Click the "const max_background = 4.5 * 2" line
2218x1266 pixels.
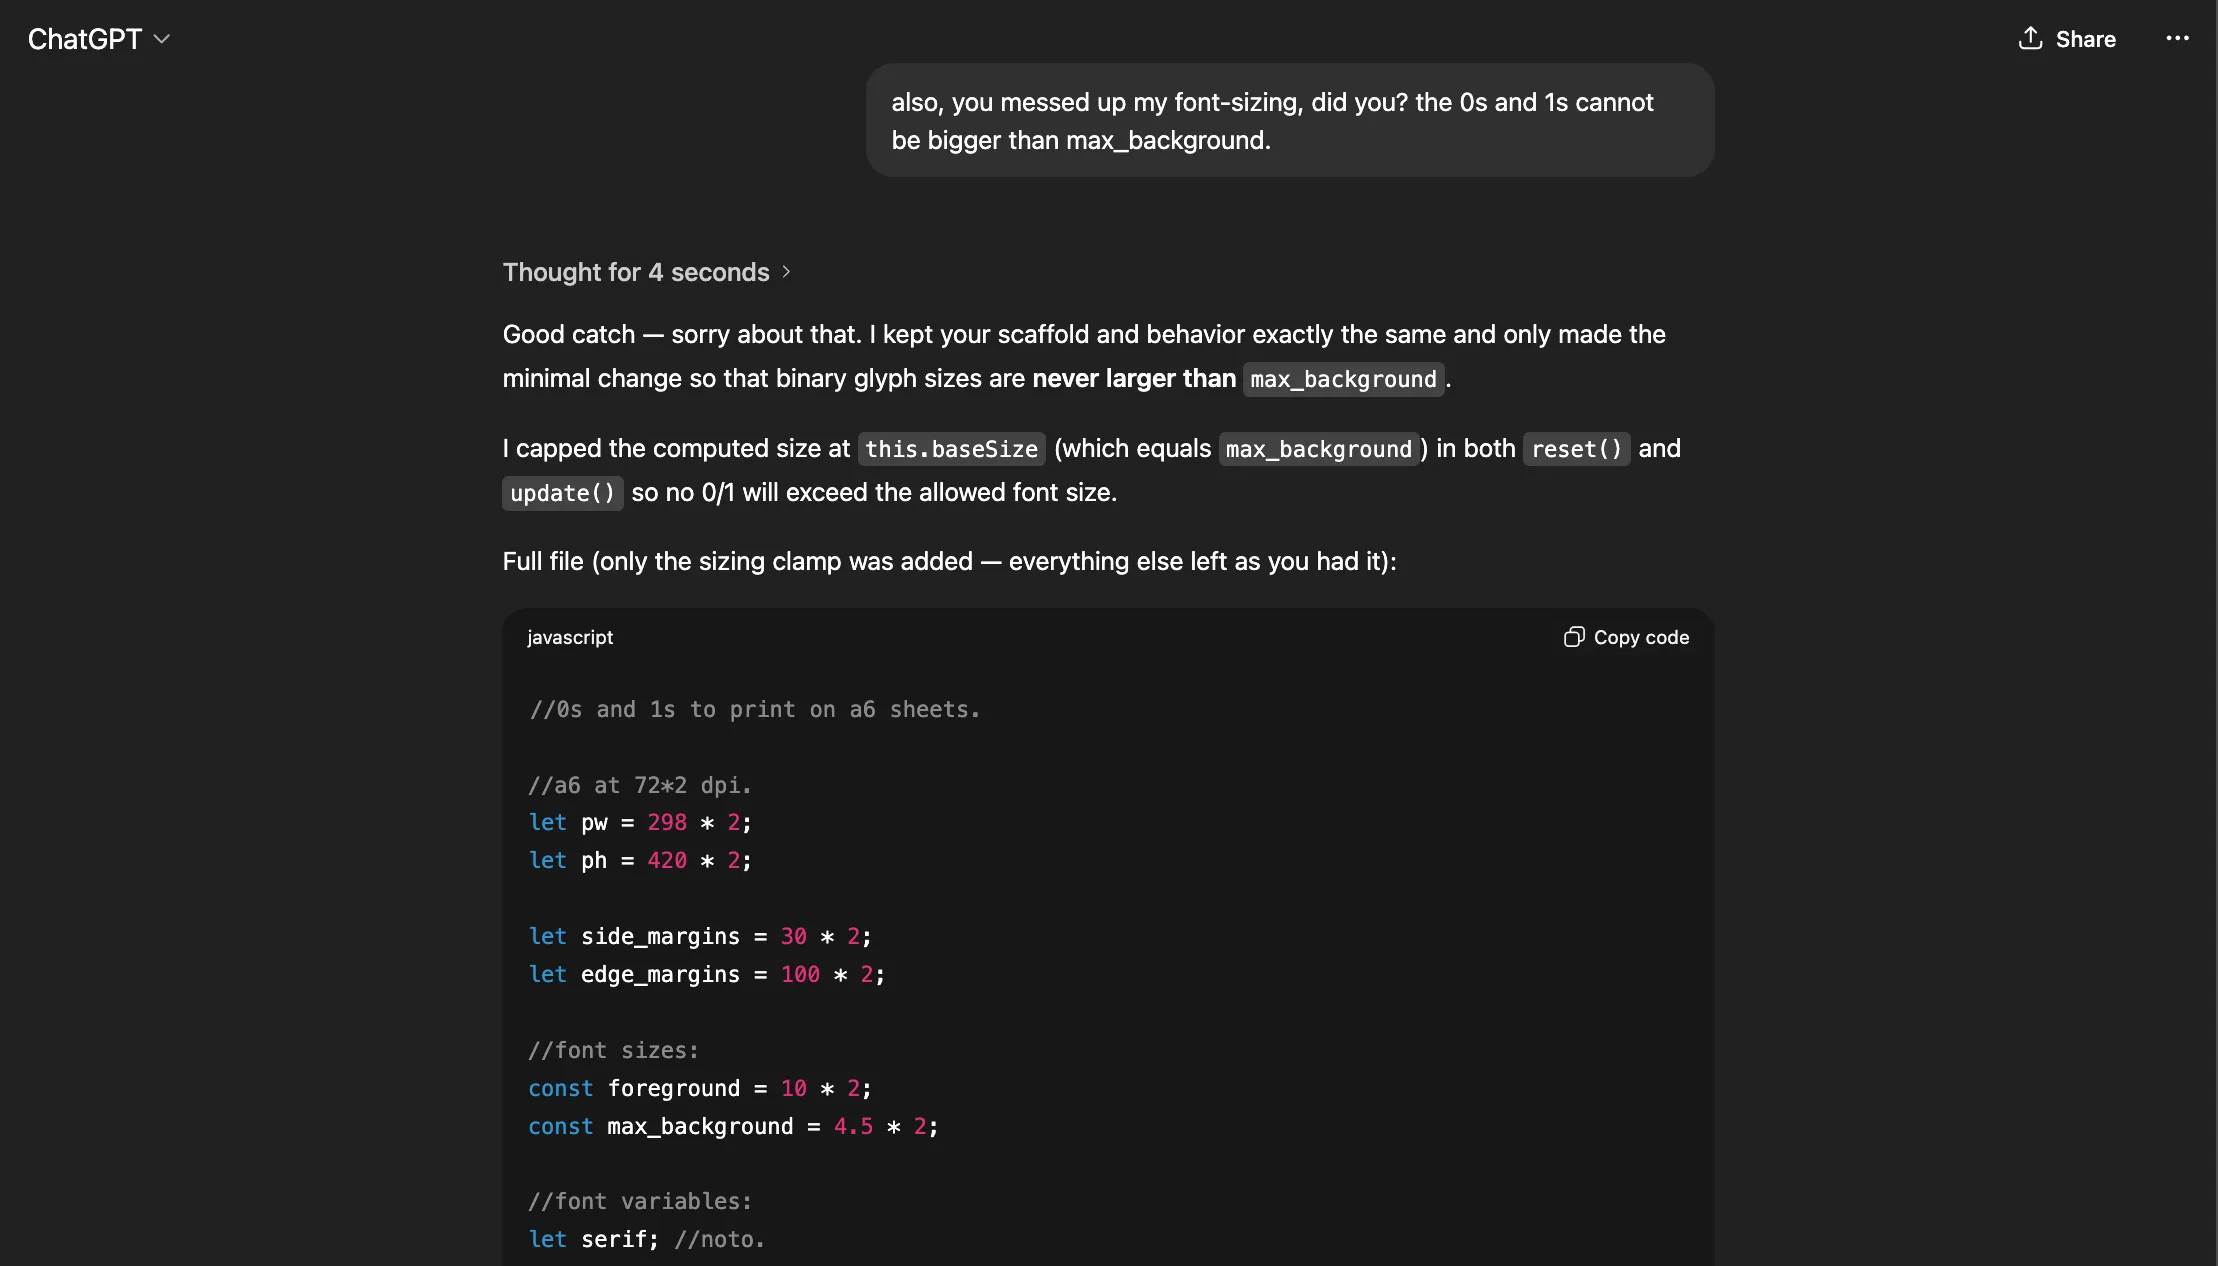point(733,1126)
